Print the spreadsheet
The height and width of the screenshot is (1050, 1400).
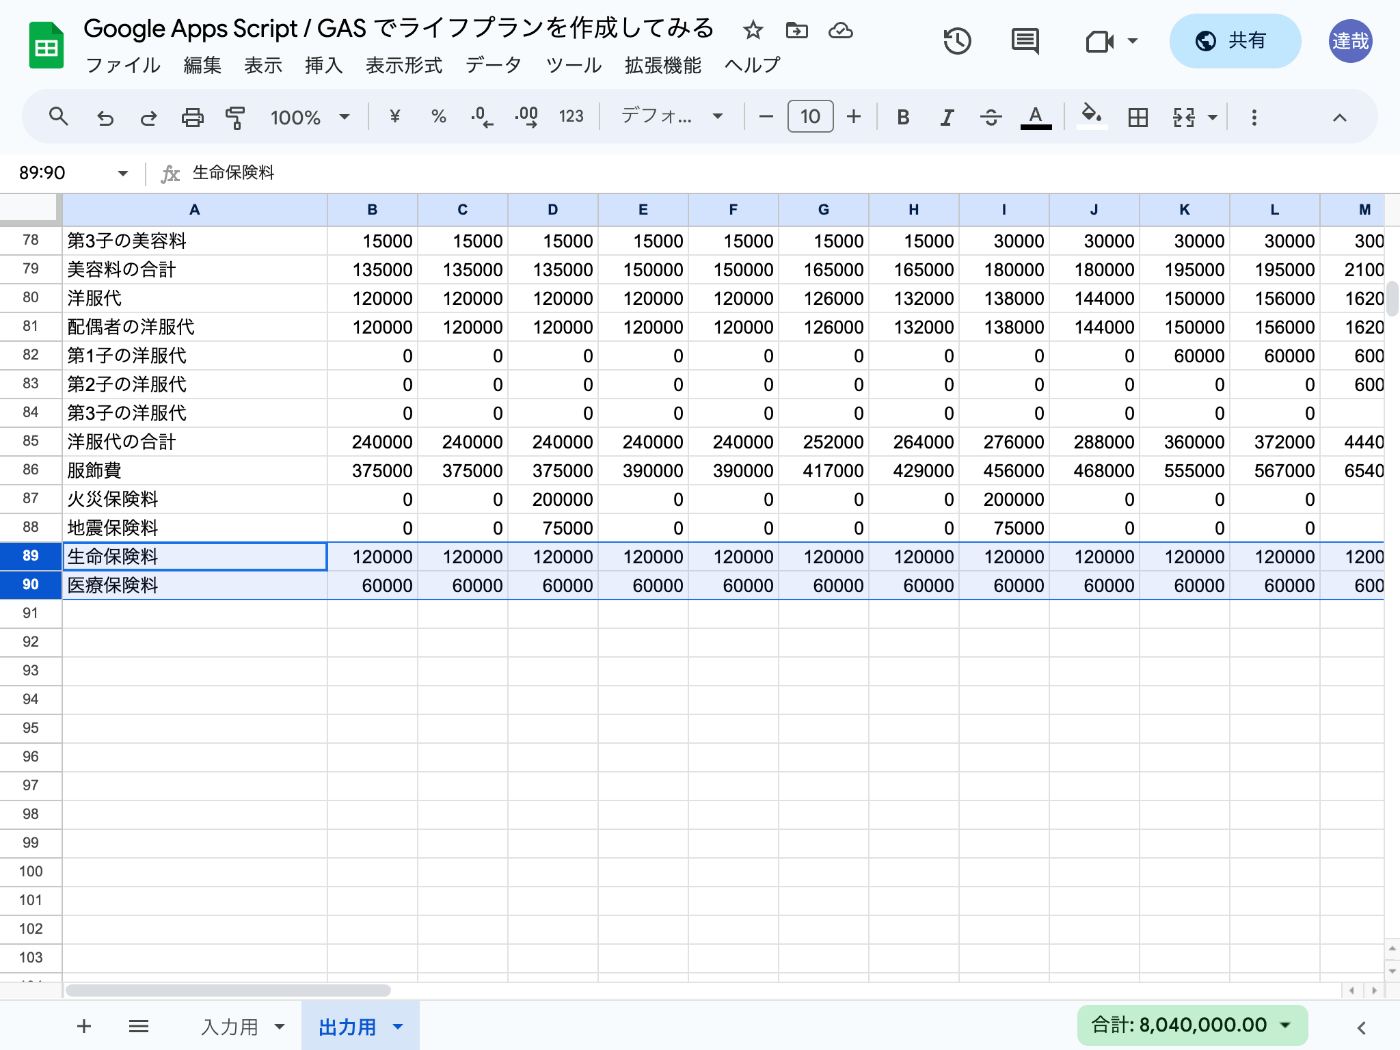click(x=192, y=117)
